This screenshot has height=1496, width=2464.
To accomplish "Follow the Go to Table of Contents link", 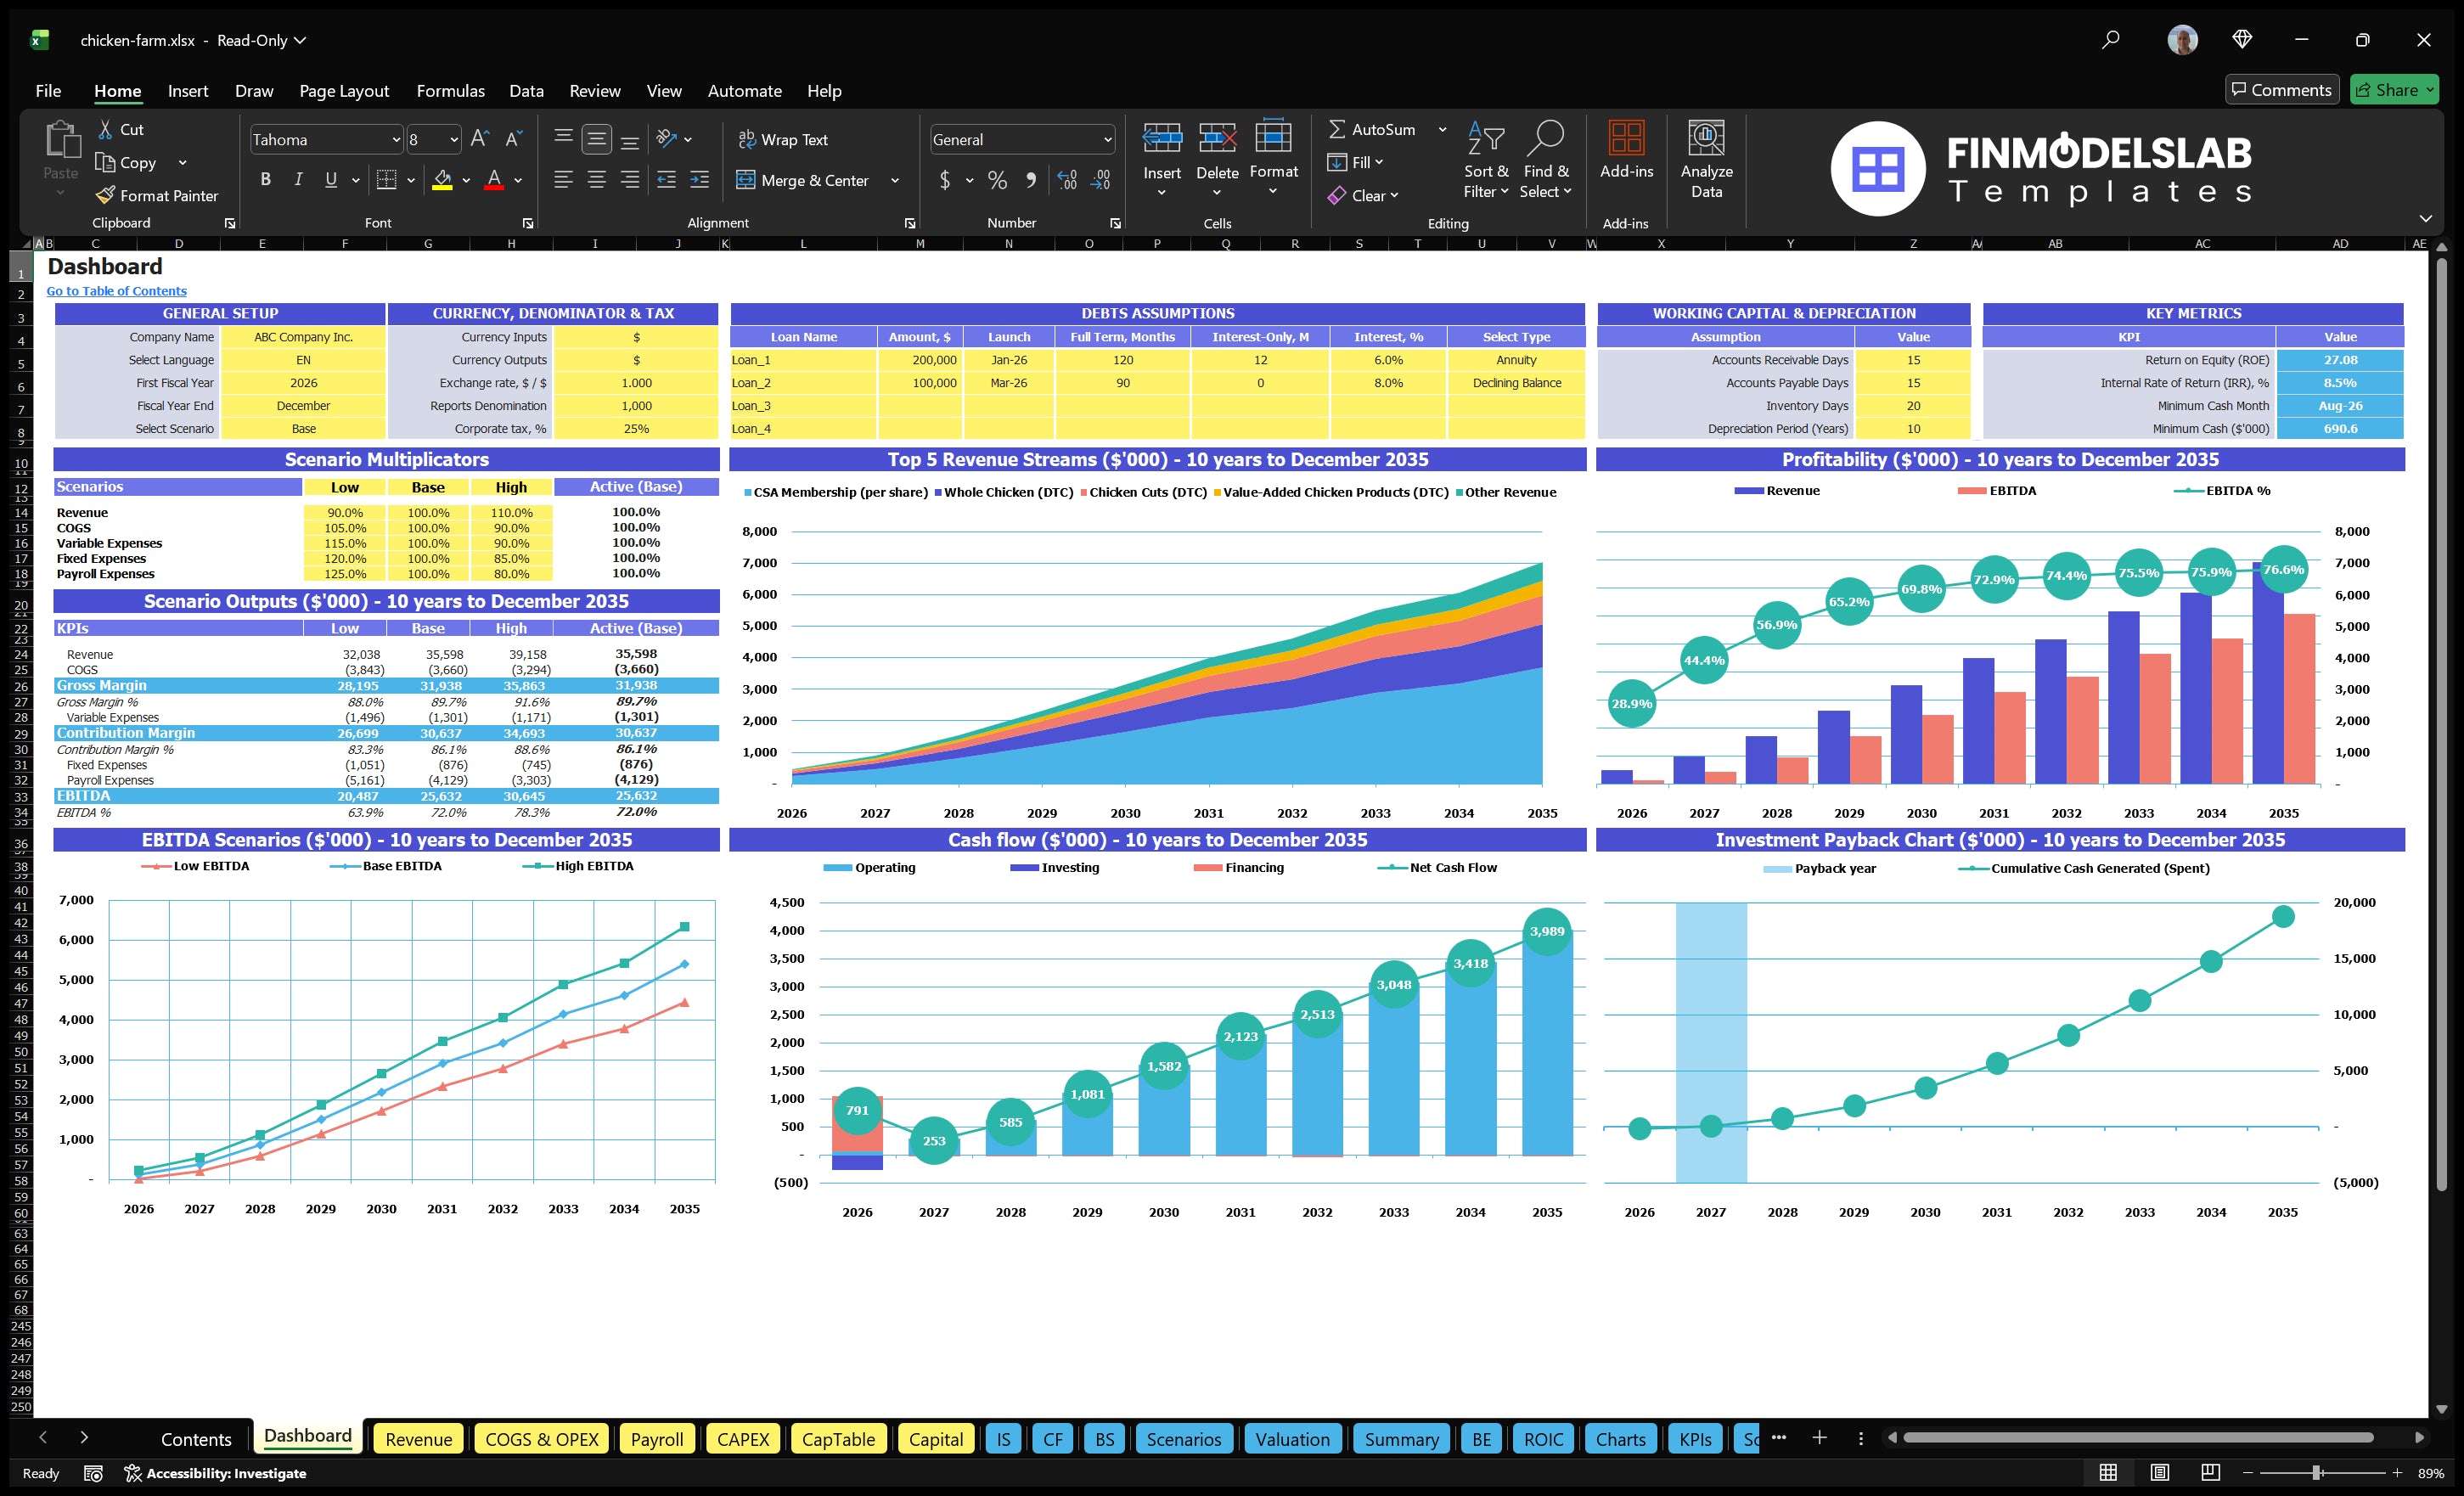I will coord(116,291).
